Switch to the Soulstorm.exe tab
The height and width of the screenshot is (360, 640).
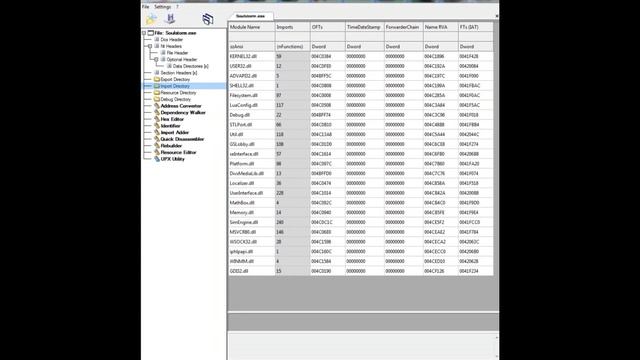pyautogui.click(x=250, y=16)
